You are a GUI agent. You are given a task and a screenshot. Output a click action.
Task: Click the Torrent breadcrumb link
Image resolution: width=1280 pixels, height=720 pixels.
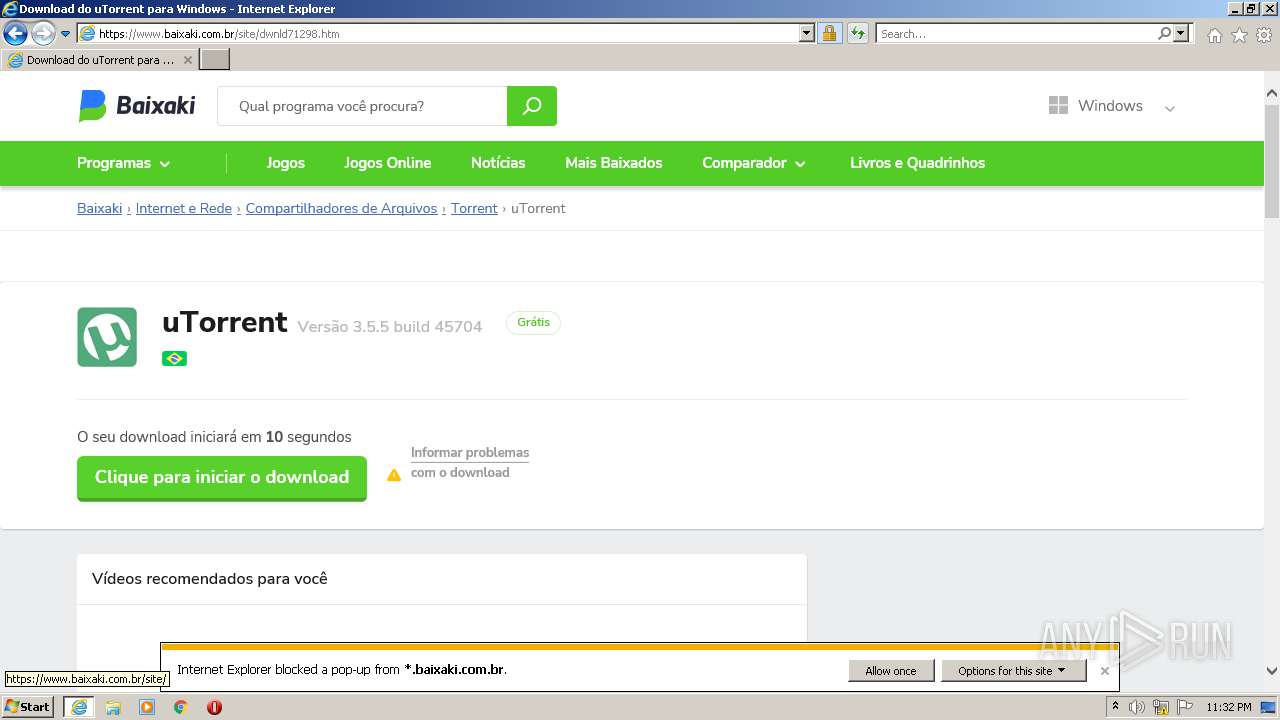[x=474, y=208]
